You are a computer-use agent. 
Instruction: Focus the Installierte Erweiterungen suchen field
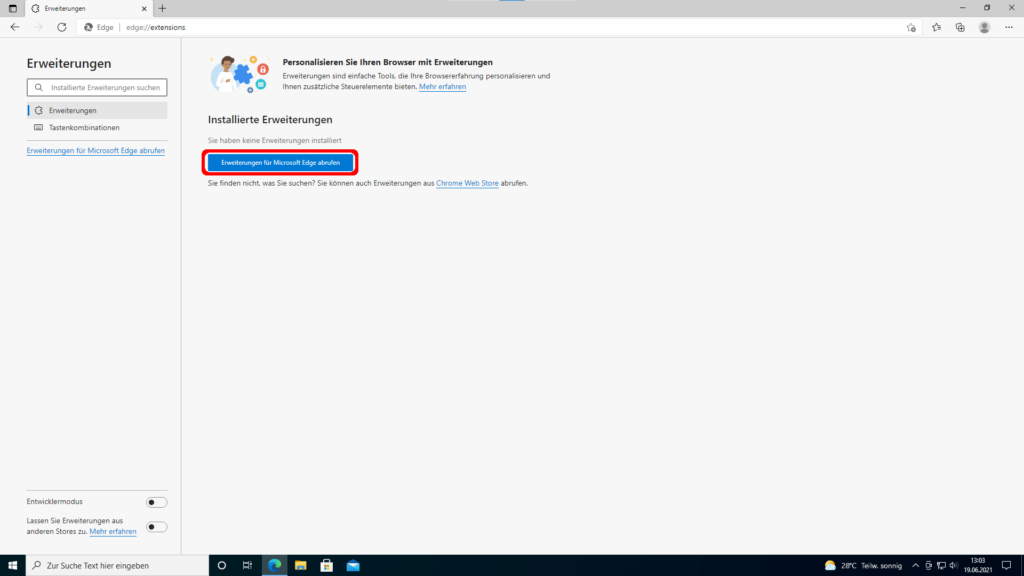click(x=97, y=88)
